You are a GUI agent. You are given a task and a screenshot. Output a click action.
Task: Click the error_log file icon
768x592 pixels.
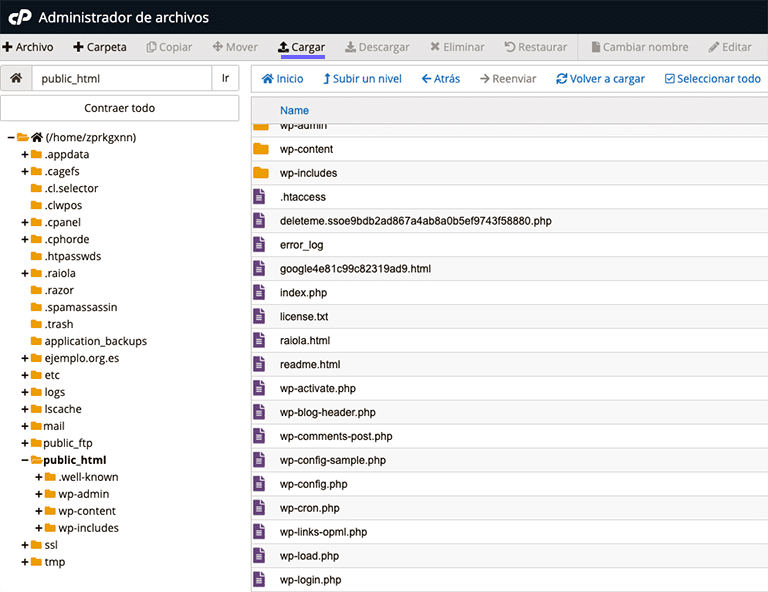pos(259,244)
